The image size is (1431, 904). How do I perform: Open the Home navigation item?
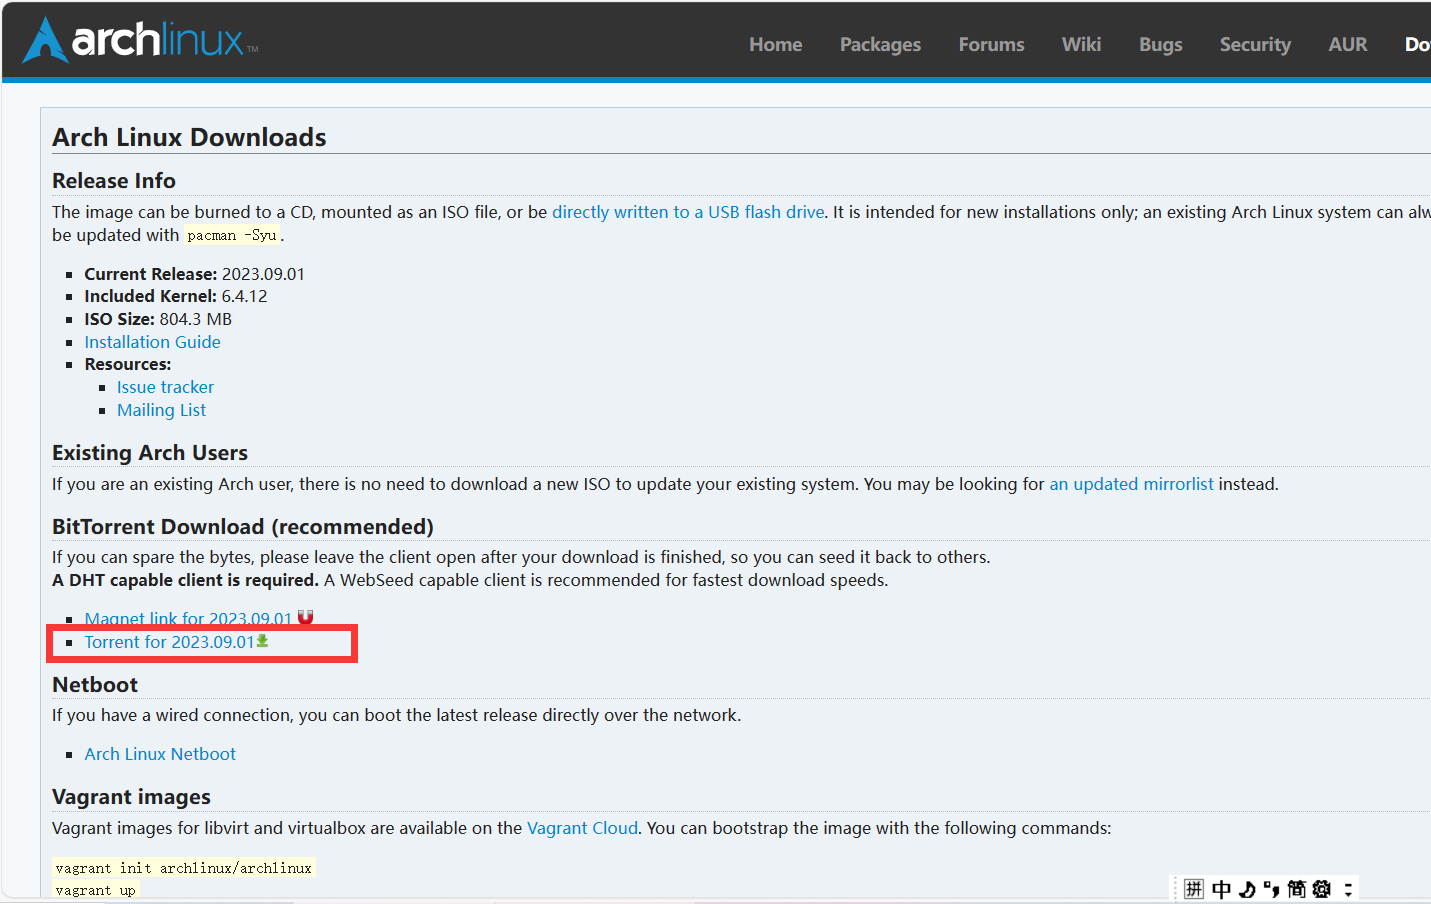click(x=776, y=44)
